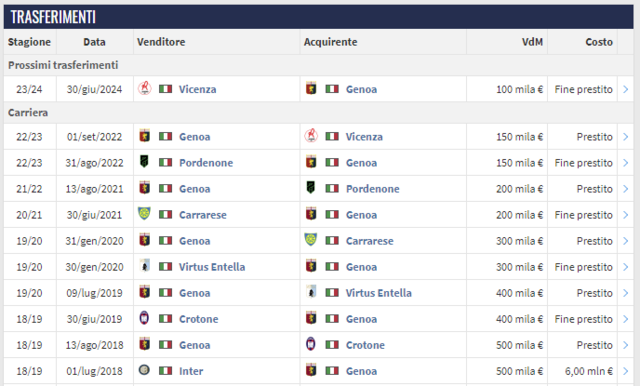The image size is (640, 386).
Task: Open details arrow for 6,00 mln € transfer
Action: 625,371
